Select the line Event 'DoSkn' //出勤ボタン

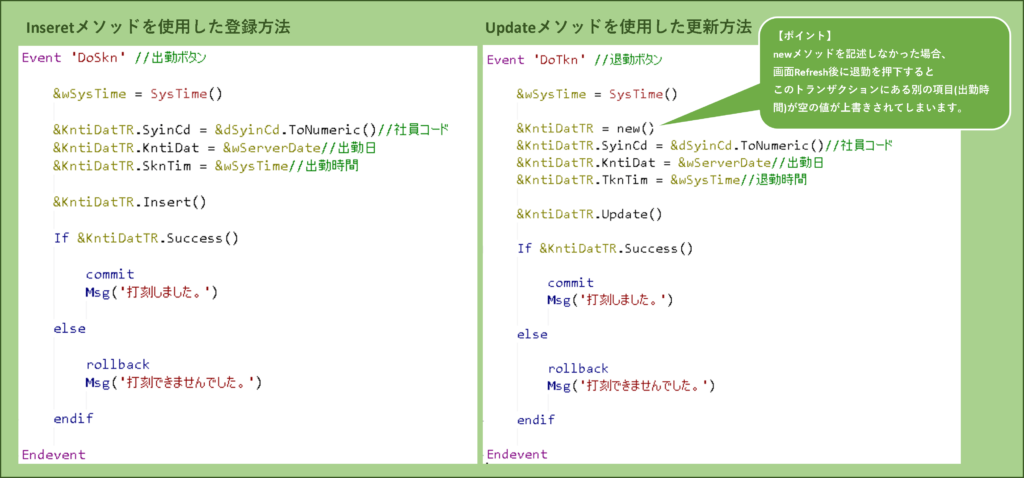[x=114, y=57]
